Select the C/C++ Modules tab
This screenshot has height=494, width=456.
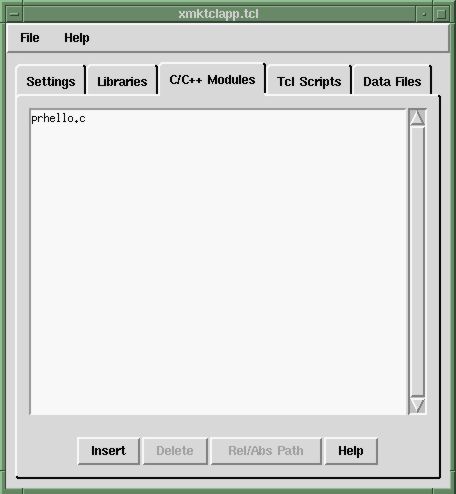click(212, 80)
